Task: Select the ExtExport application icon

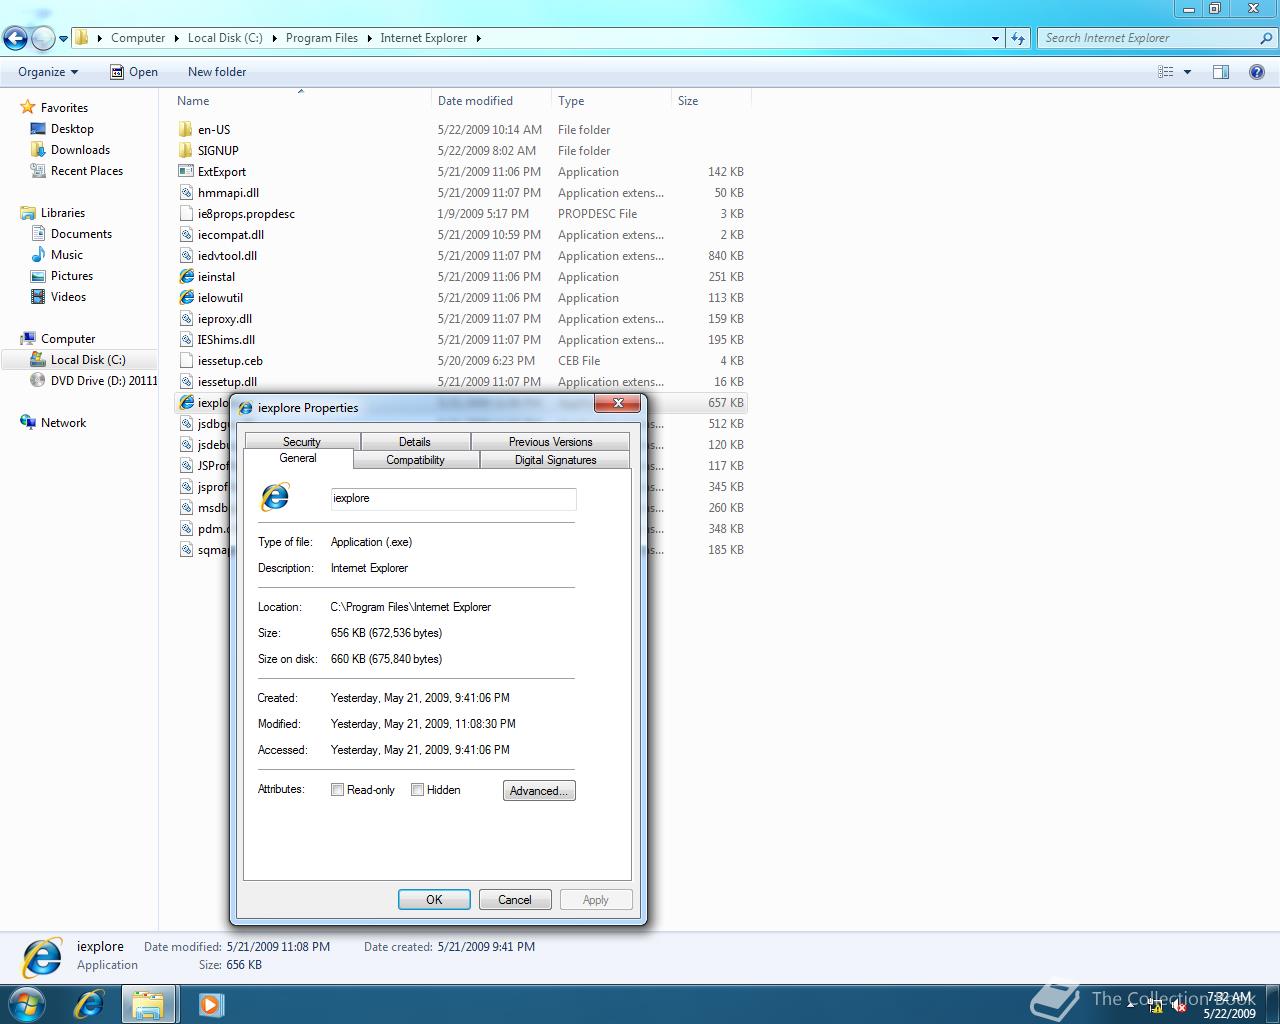Action: 186,171
